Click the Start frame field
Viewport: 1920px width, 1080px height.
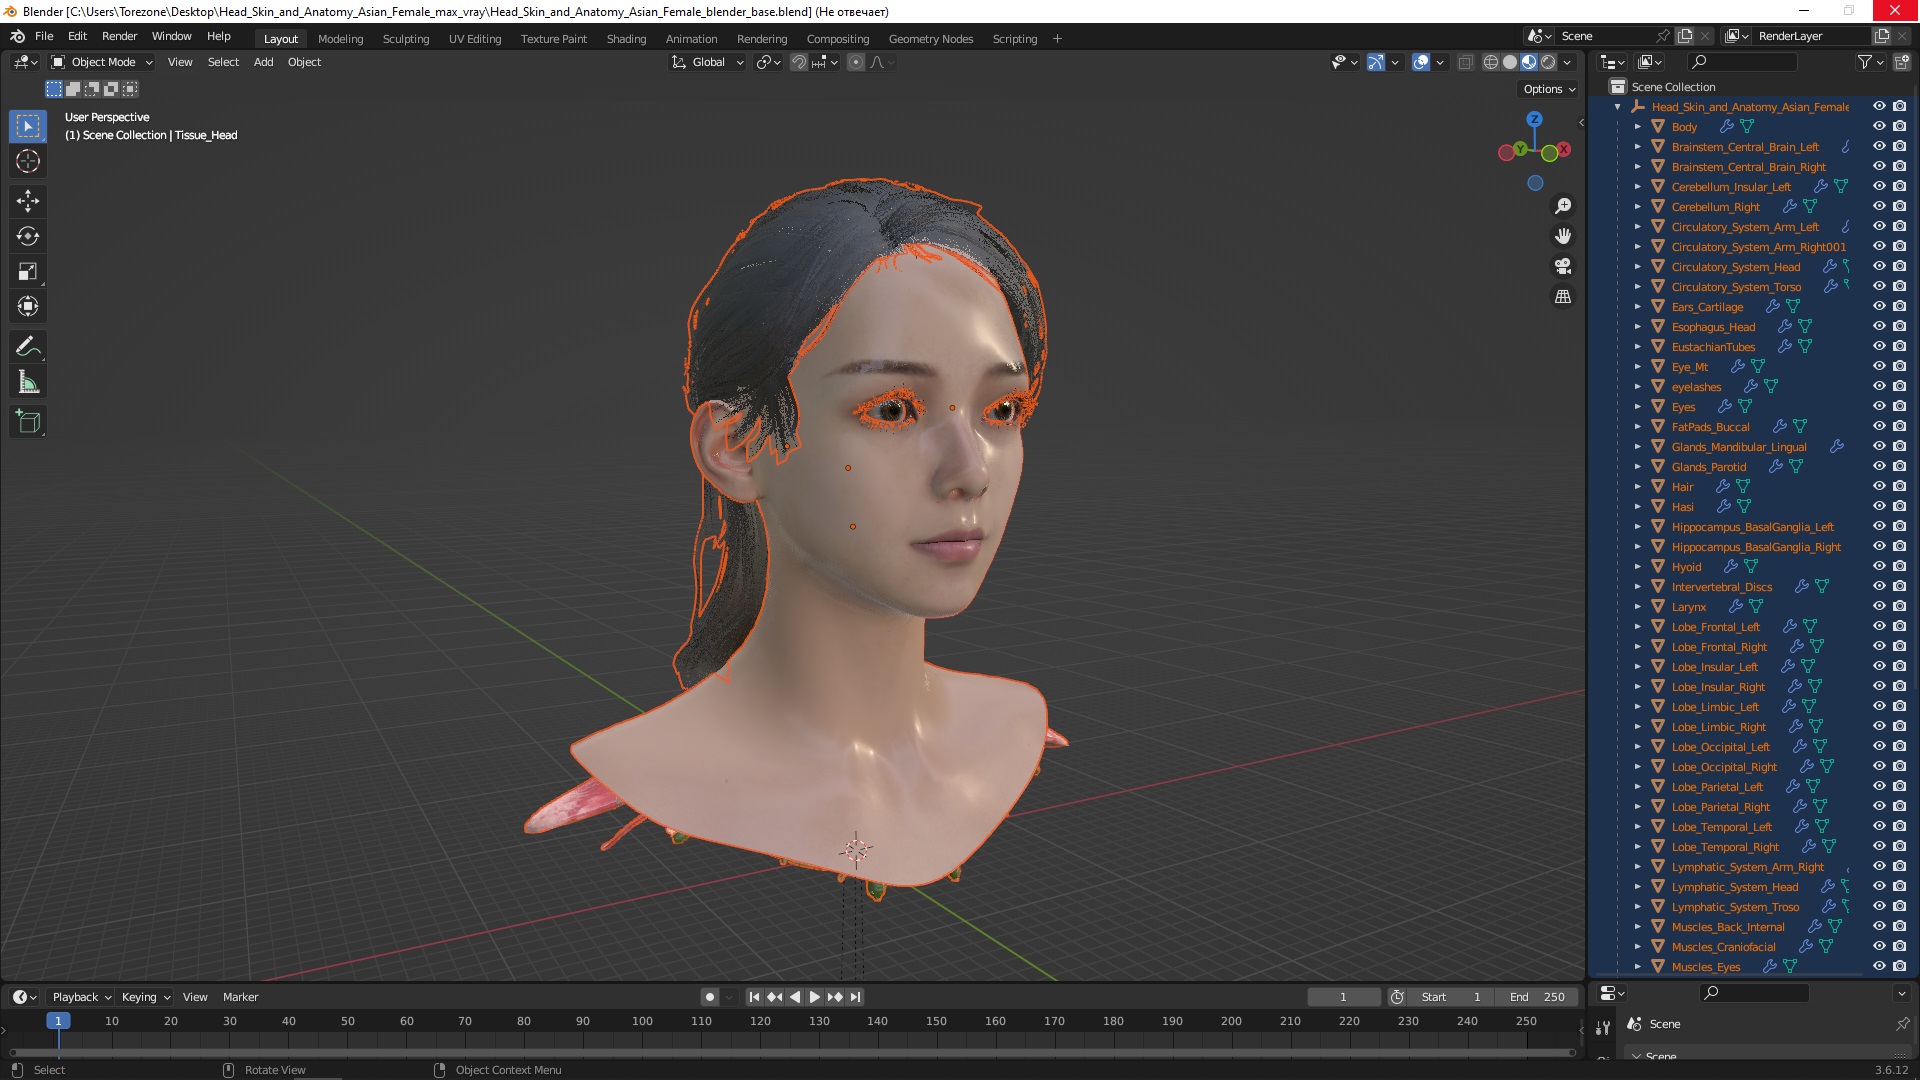pos(1452,997)
